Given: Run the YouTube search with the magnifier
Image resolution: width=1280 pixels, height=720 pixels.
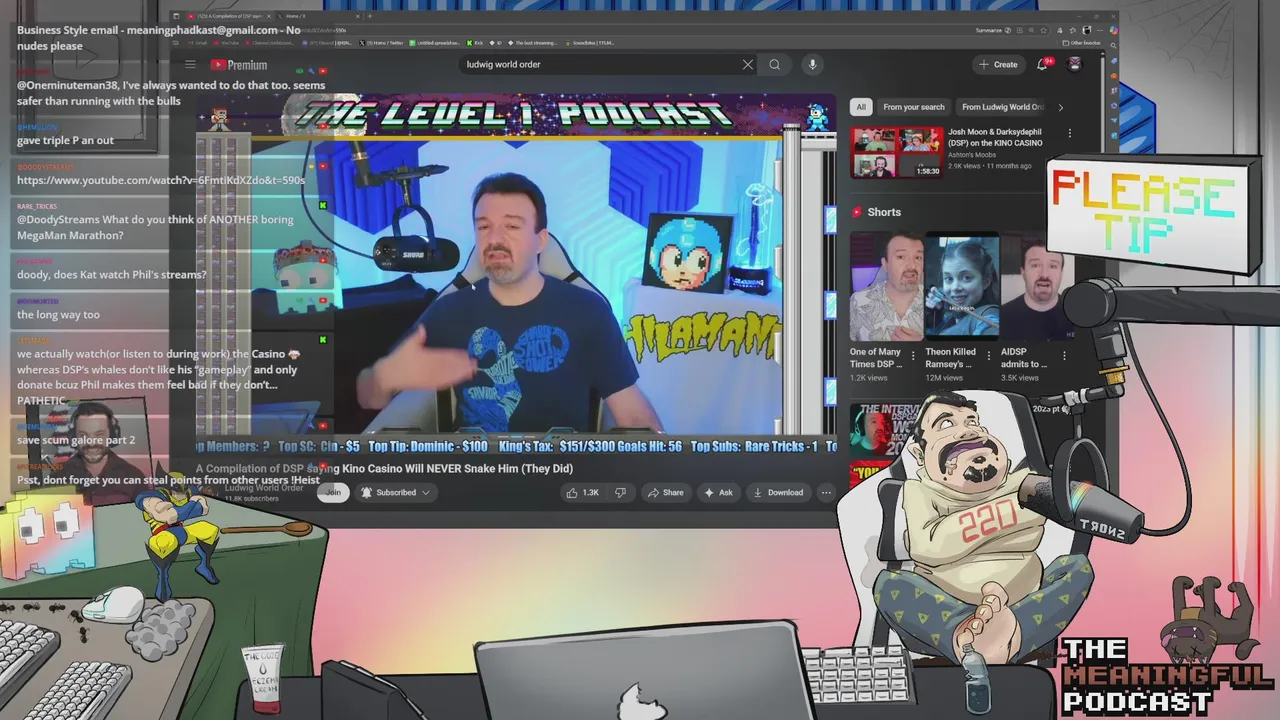Looking at the screenshot, I should pyautogui.click(x=774, y=64).
